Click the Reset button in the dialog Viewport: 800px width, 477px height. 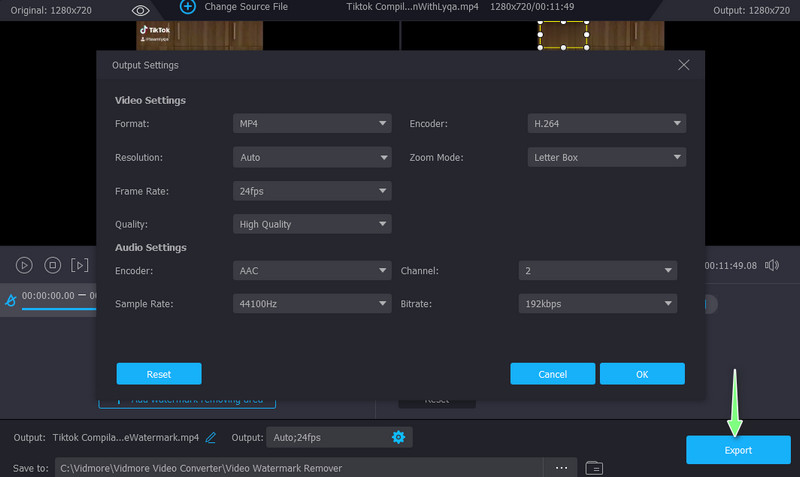[159, 374]
